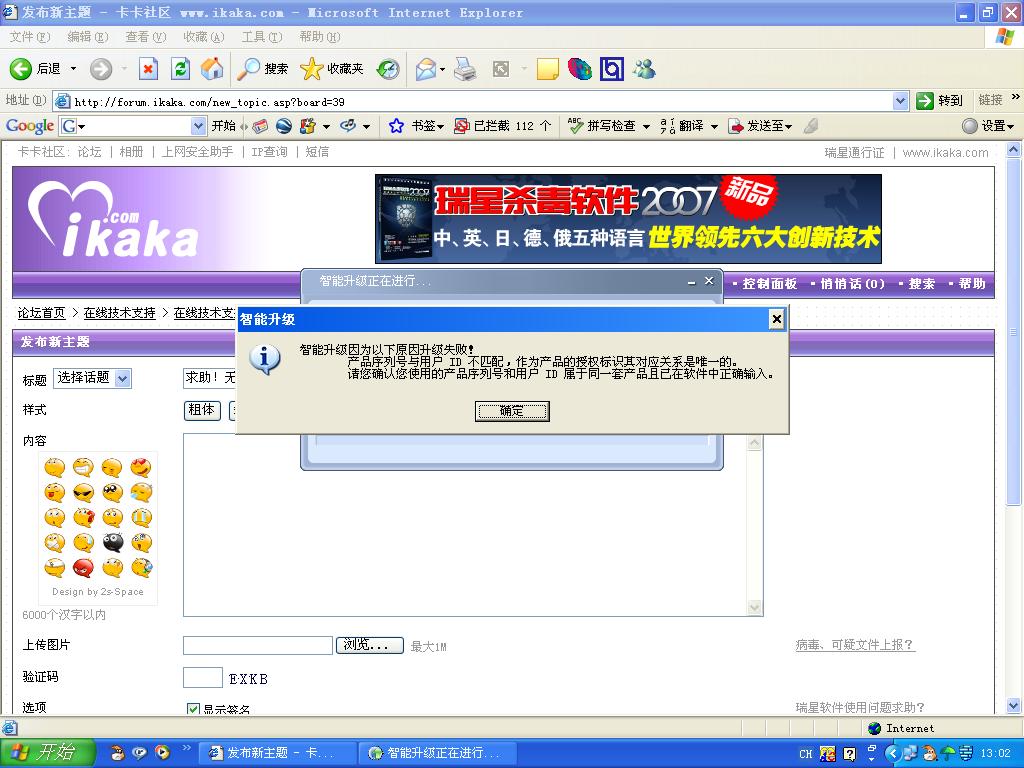Click the blue info bubble dialog icon
The height and width of the screenshot is (768, 1024).
(x=265, y=359)
